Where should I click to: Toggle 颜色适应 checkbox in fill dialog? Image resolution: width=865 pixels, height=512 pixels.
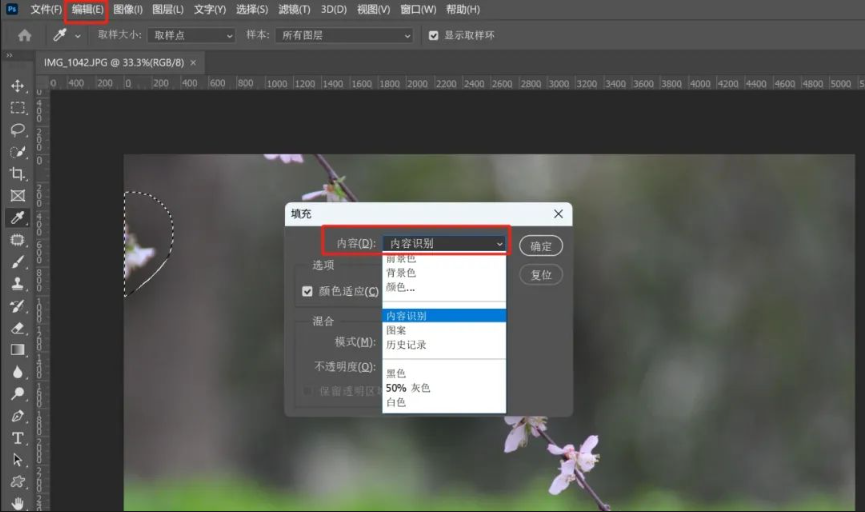point(307,291)
